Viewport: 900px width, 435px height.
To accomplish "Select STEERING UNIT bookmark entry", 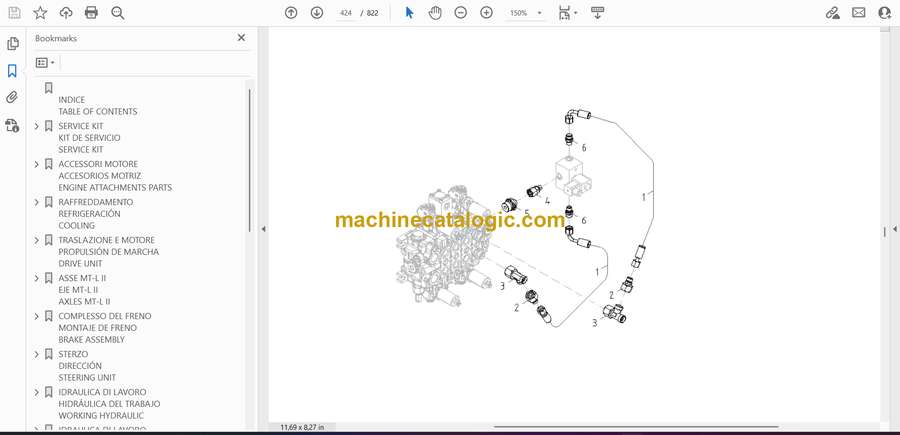I will (x=87, y=378).
